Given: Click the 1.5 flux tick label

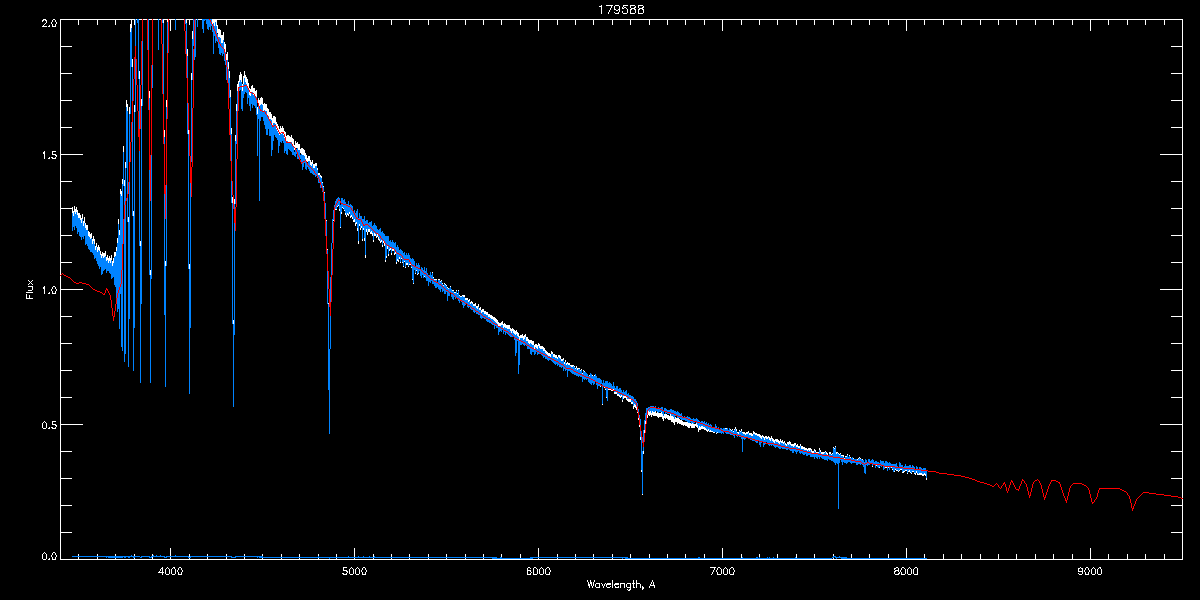Looking at the screenshot, I should (x=47, y=155).
